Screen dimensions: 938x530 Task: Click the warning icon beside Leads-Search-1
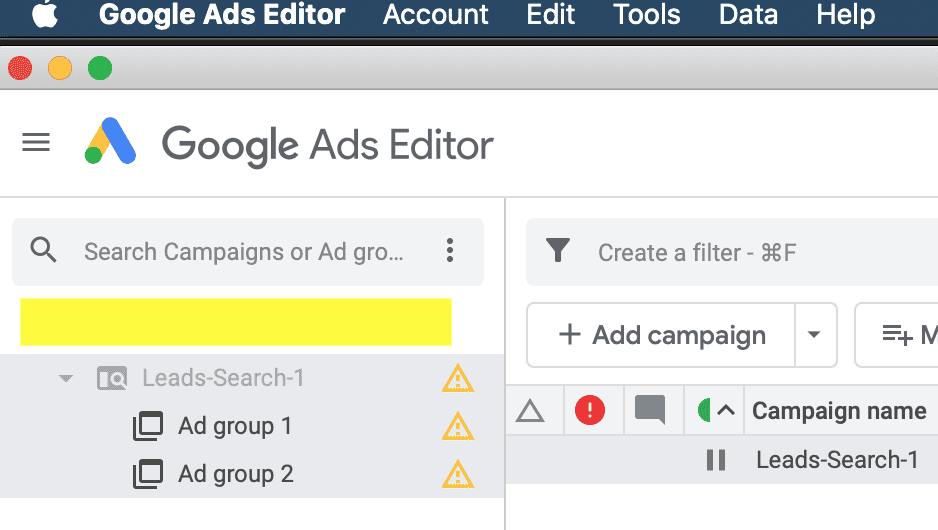[x=458, y=378]
